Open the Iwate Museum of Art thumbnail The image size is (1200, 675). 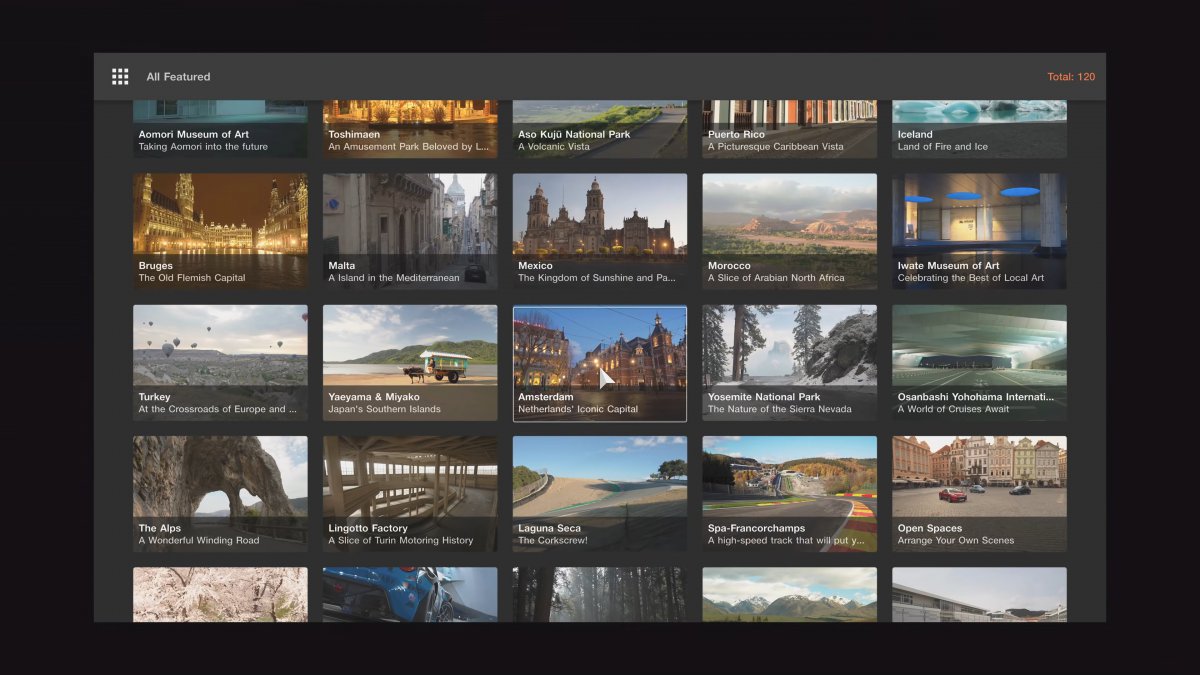[980, 232]
